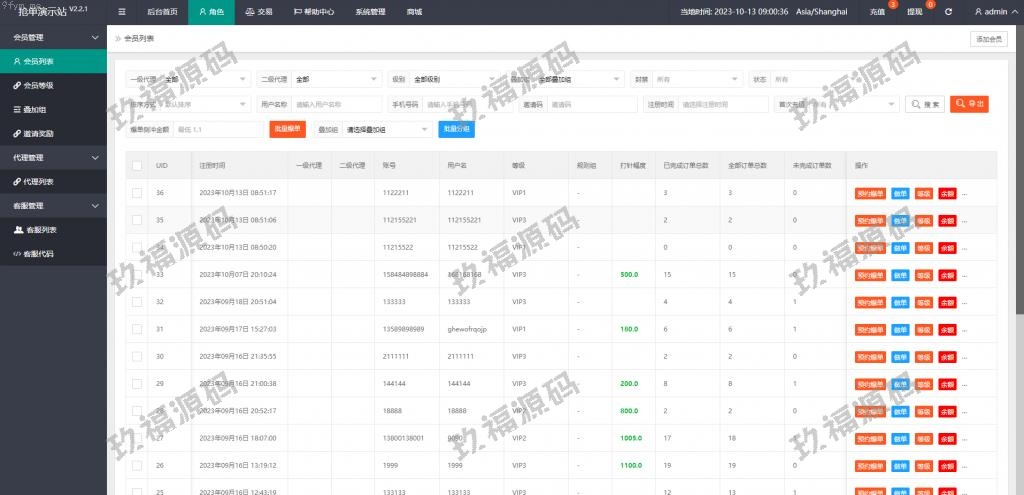Click the refresh icon in top bar
The image size is (1024, 495).
(x=948, y=12)
